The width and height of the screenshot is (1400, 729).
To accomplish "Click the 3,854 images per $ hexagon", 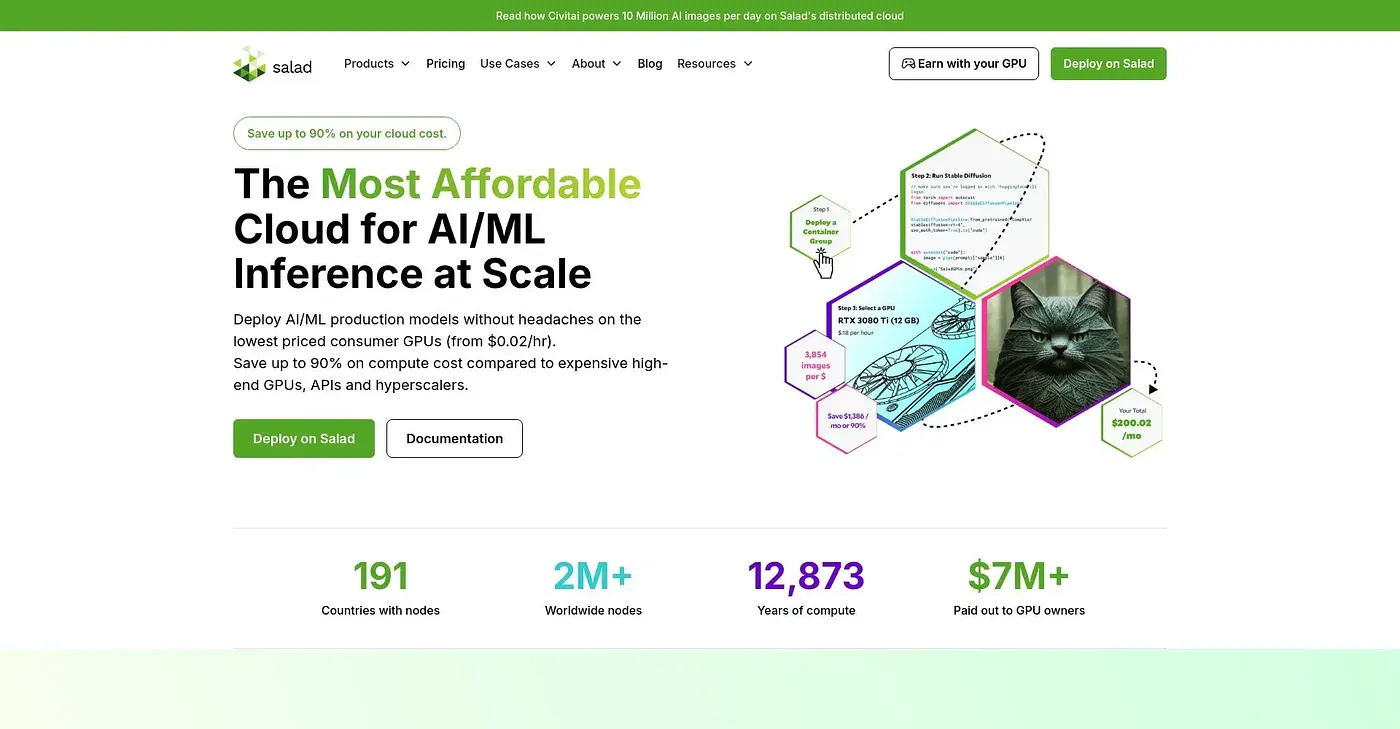I will 815,364.
